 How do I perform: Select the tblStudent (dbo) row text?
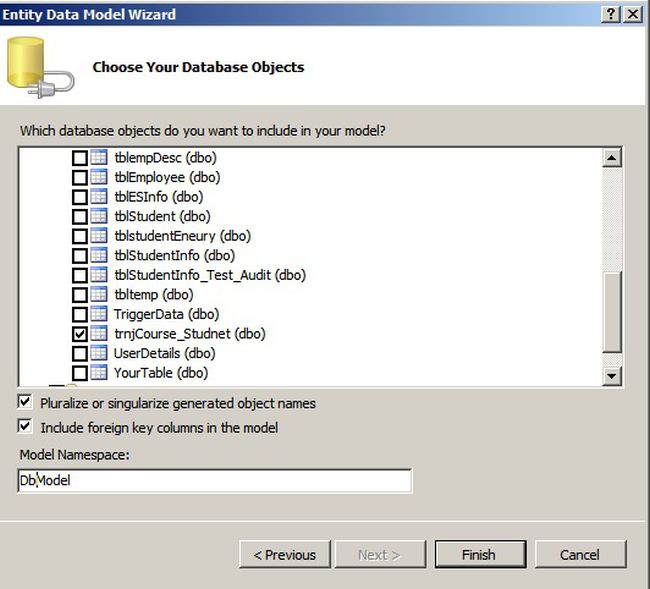coord(162,216)
